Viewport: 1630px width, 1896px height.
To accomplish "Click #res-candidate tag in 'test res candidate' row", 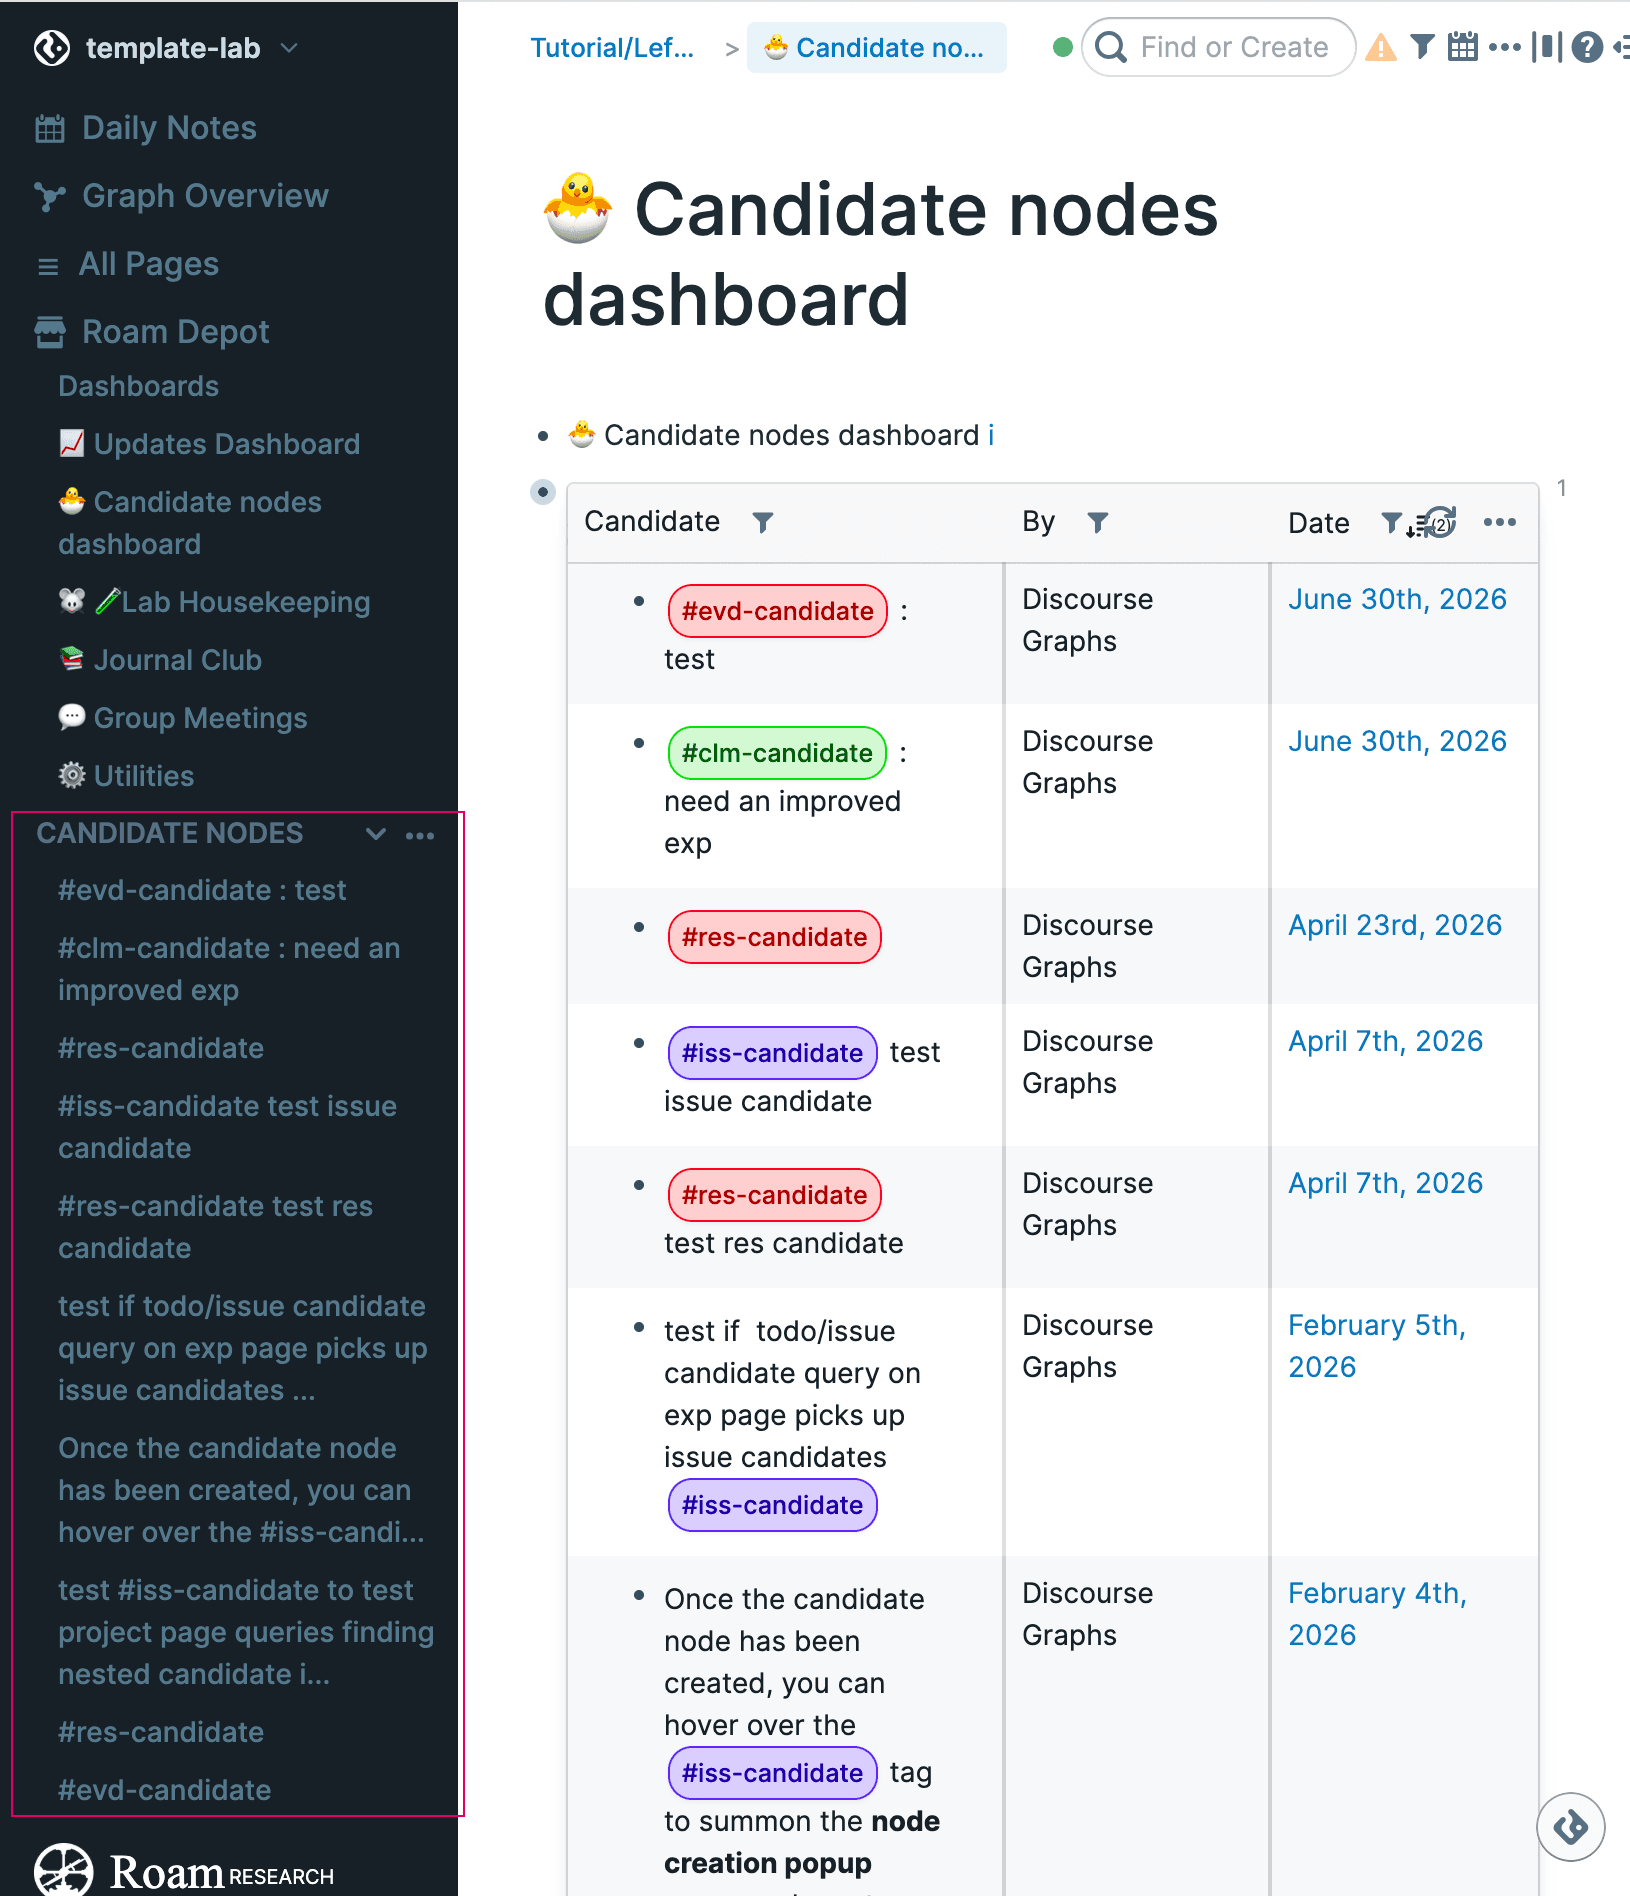I will coord(774,1195).
